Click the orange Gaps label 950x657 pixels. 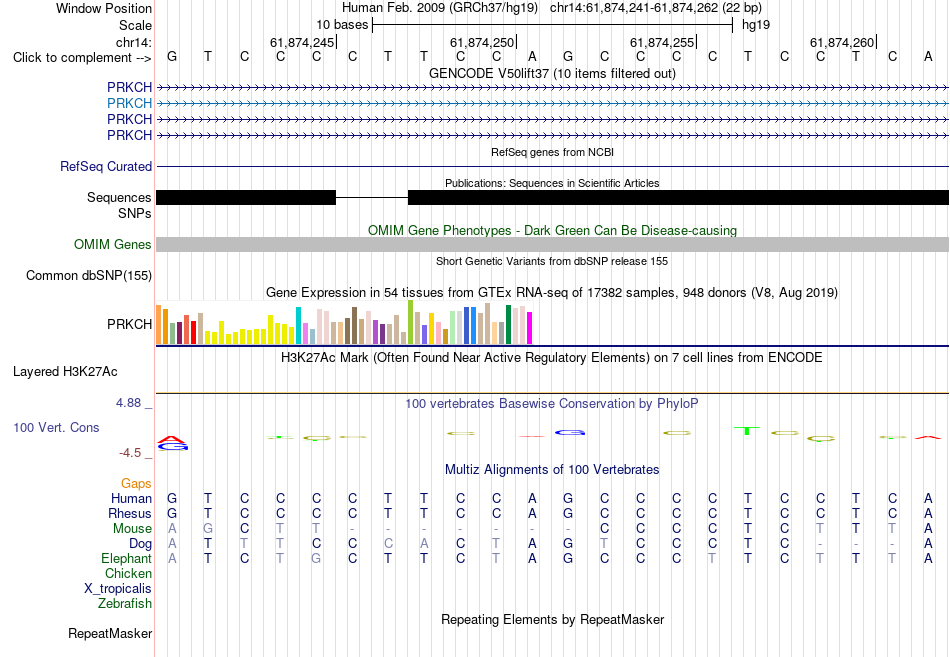[136, 483]
